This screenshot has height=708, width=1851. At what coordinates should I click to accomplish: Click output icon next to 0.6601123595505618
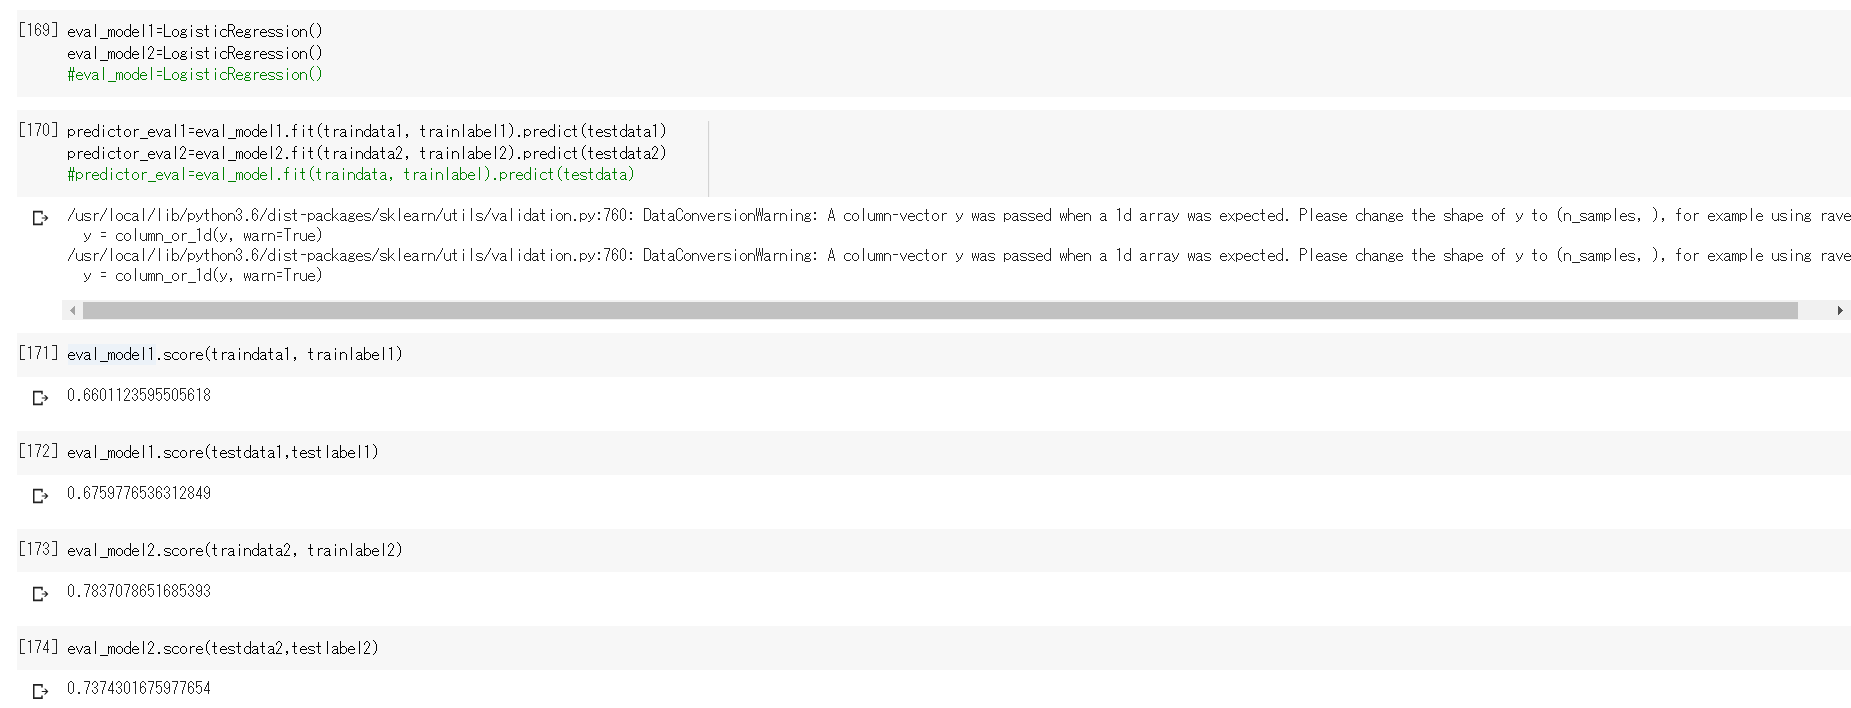pos(40,398)
